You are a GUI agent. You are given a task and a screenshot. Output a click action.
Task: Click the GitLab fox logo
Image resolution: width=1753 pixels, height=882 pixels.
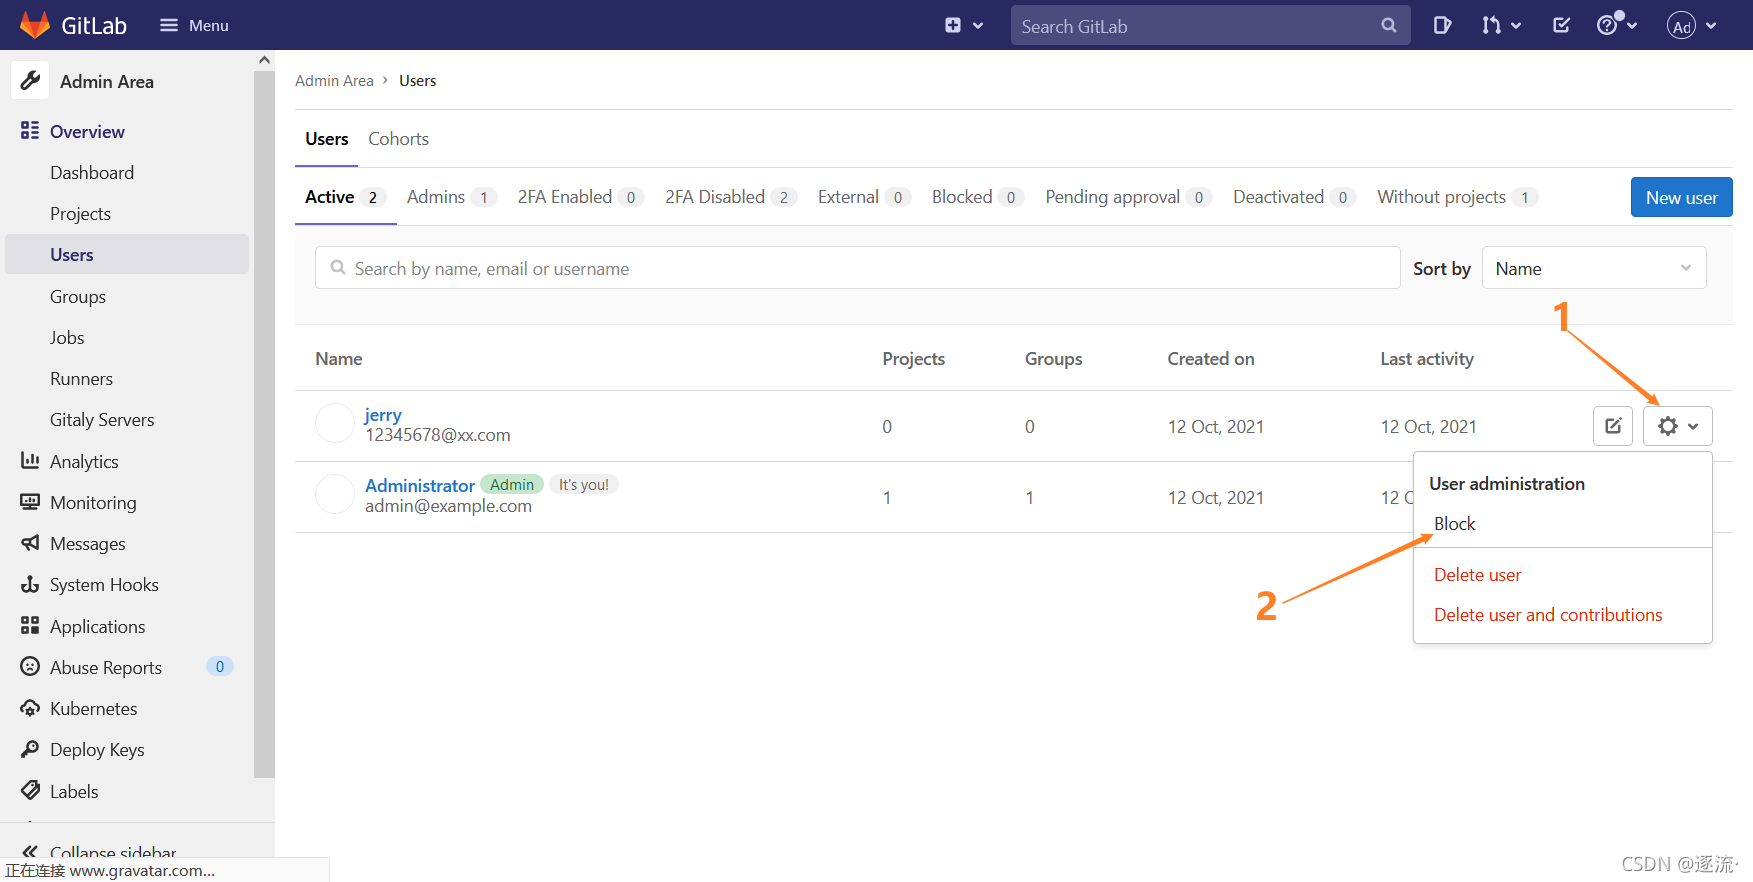pos(35,25)
